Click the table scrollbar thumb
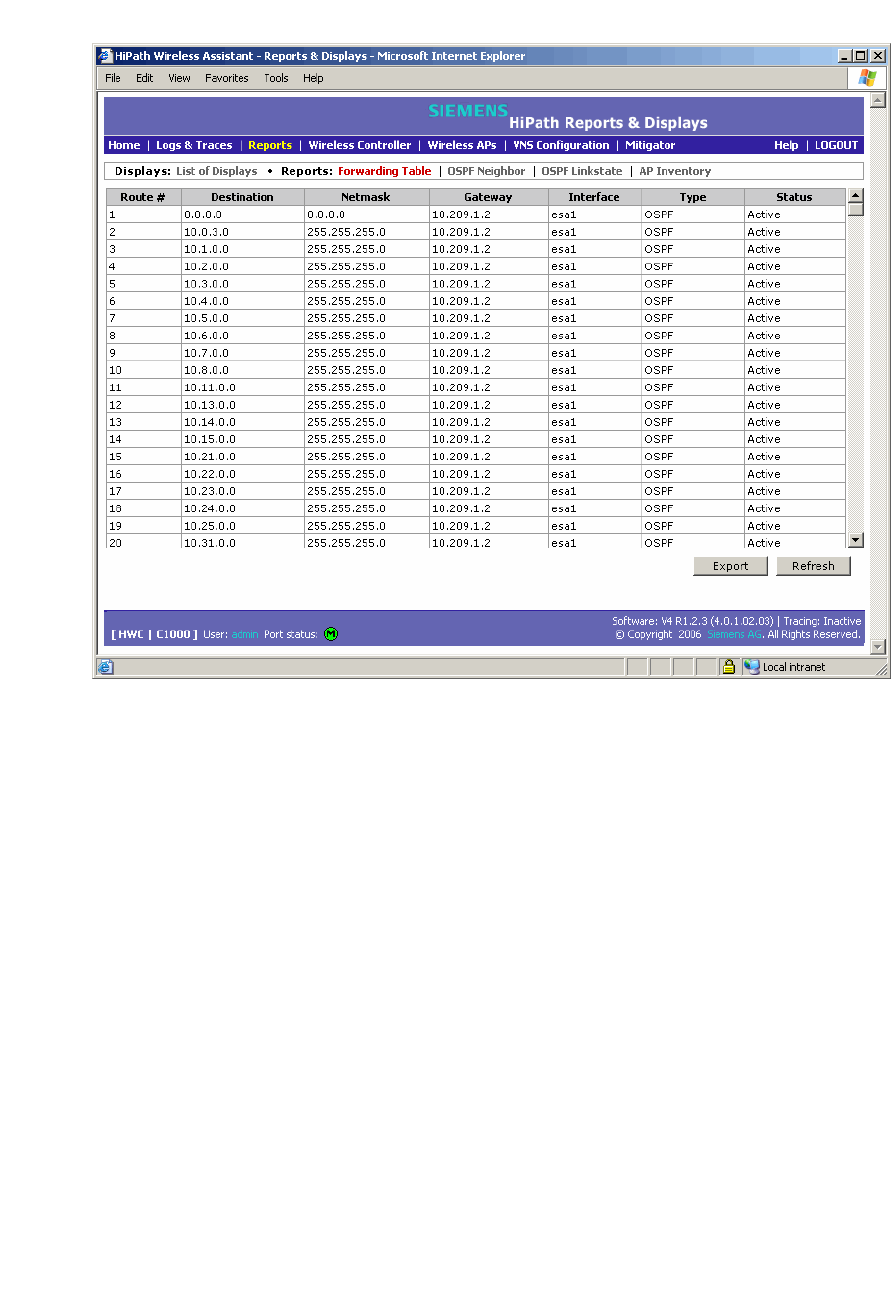This screenshot has width=891, height=1314. (855, 209)
